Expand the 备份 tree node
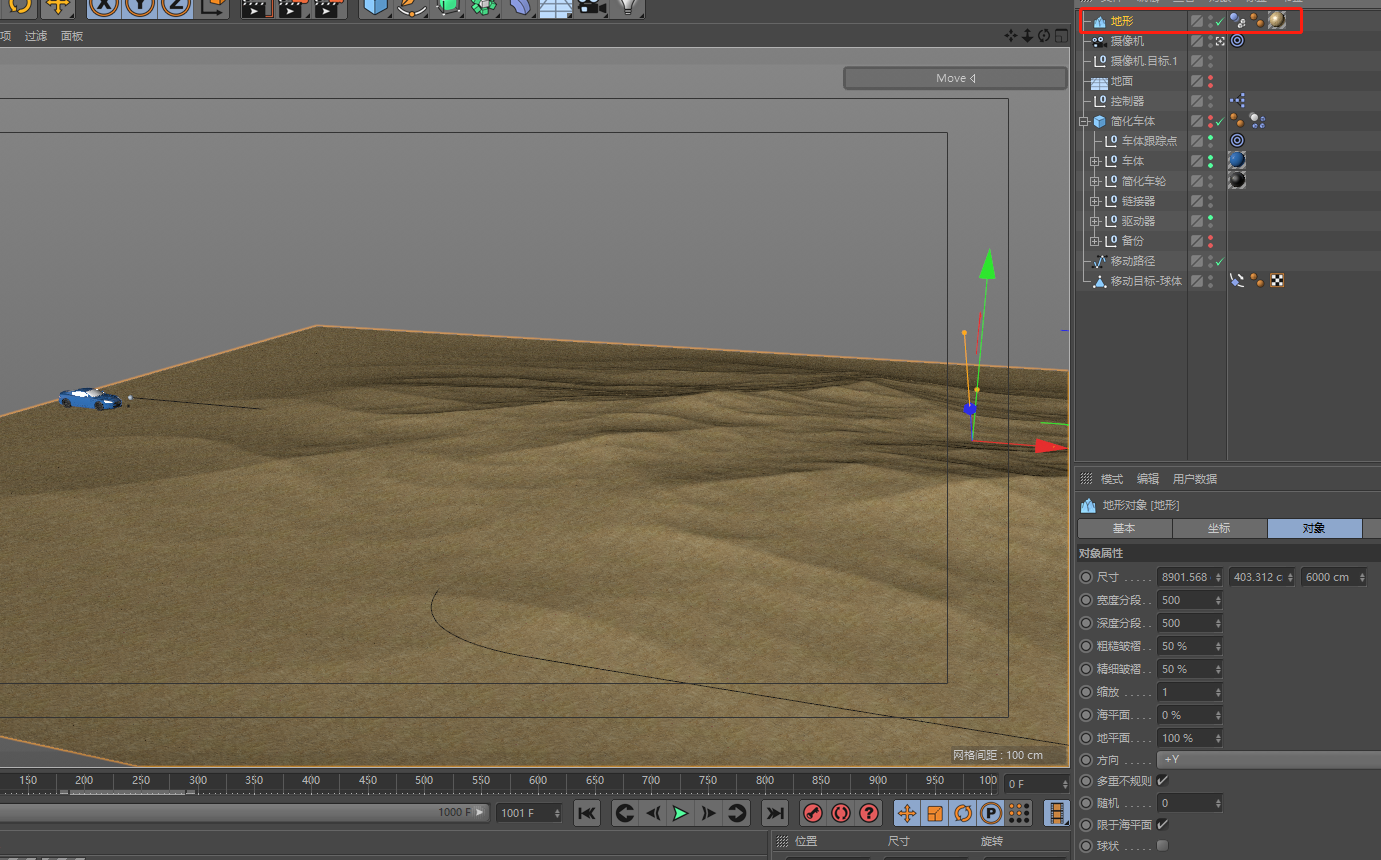Image resolution: width=1381 pixels, height=860 pixels. pyautogui.click(x=1095, y=241)
